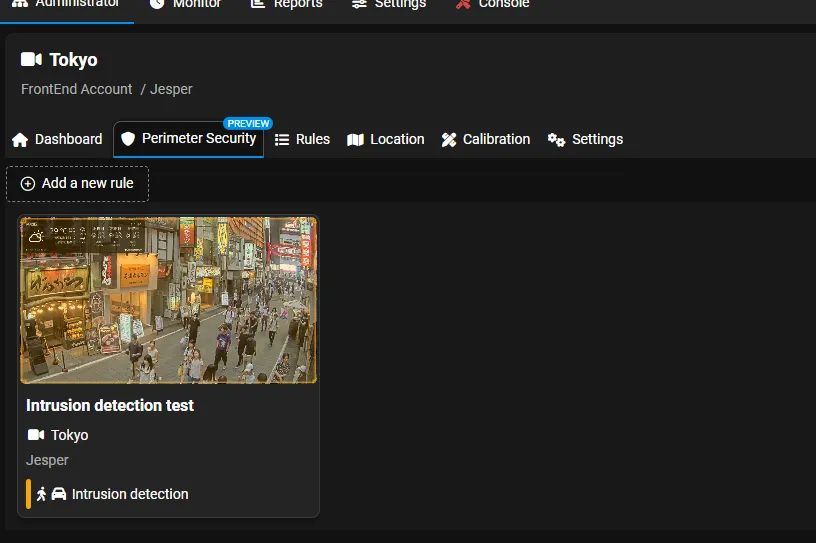Click the Administrator people icon
This screenshot has width=816, height=543.
click(20, 4)
